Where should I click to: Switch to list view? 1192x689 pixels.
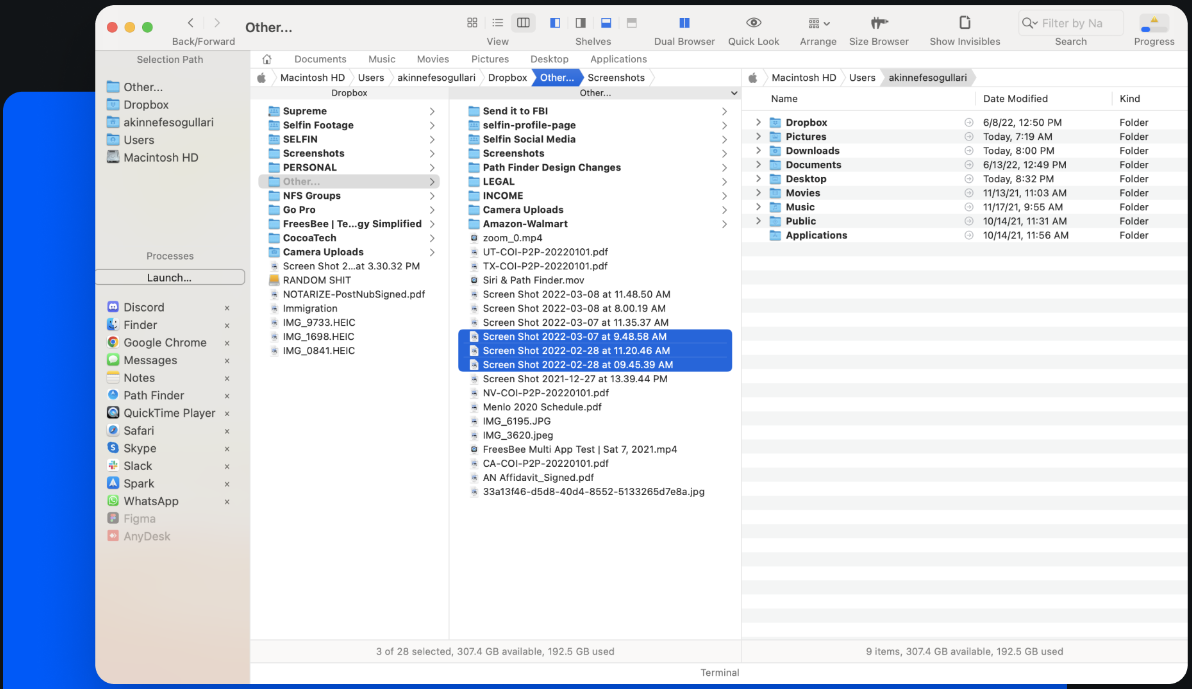point(497,23)
